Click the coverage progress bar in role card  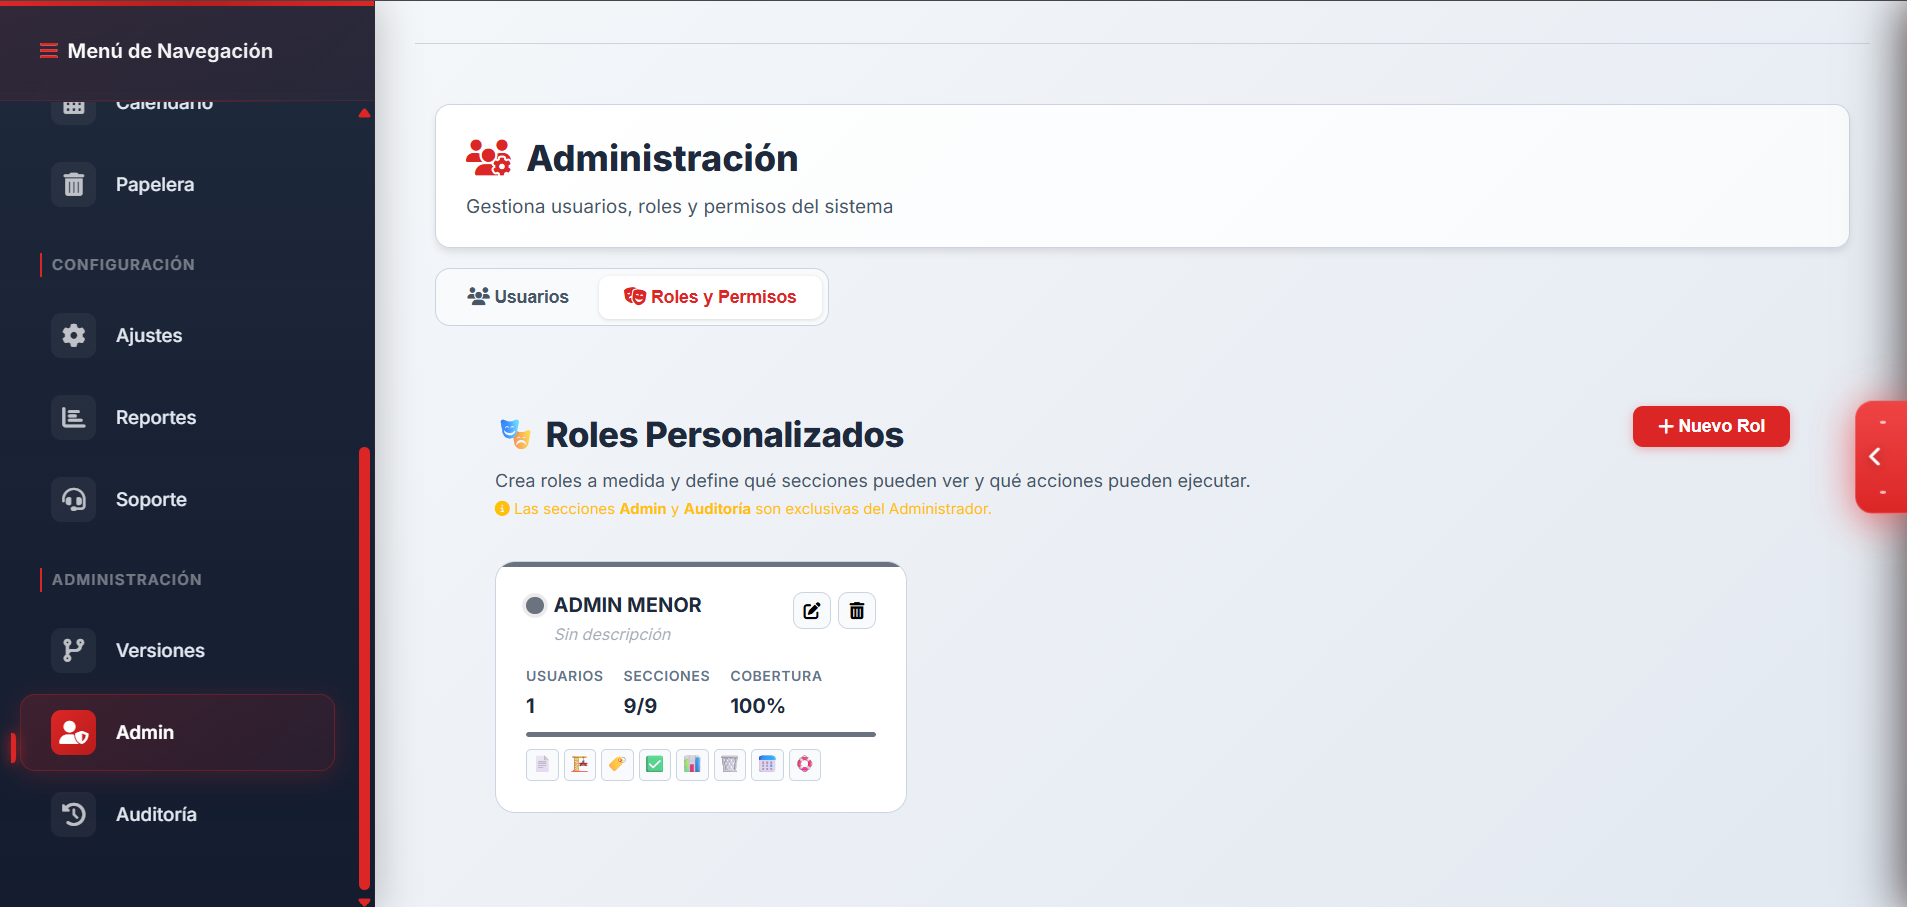(701, 735)
